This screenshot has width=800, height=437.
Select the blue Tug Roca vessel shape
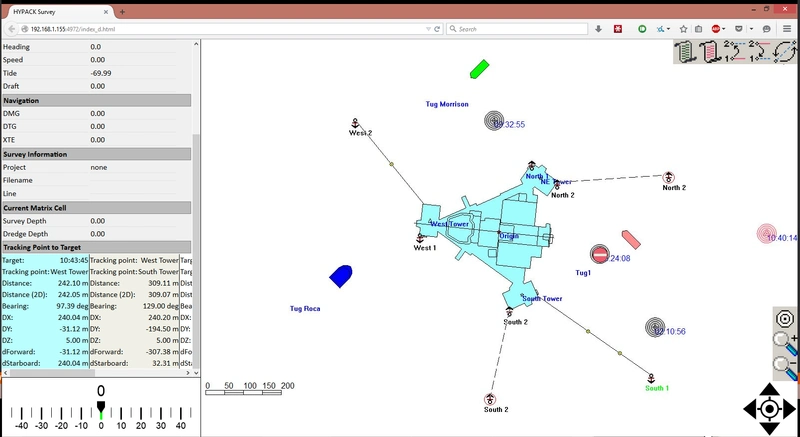pos(341,276)
